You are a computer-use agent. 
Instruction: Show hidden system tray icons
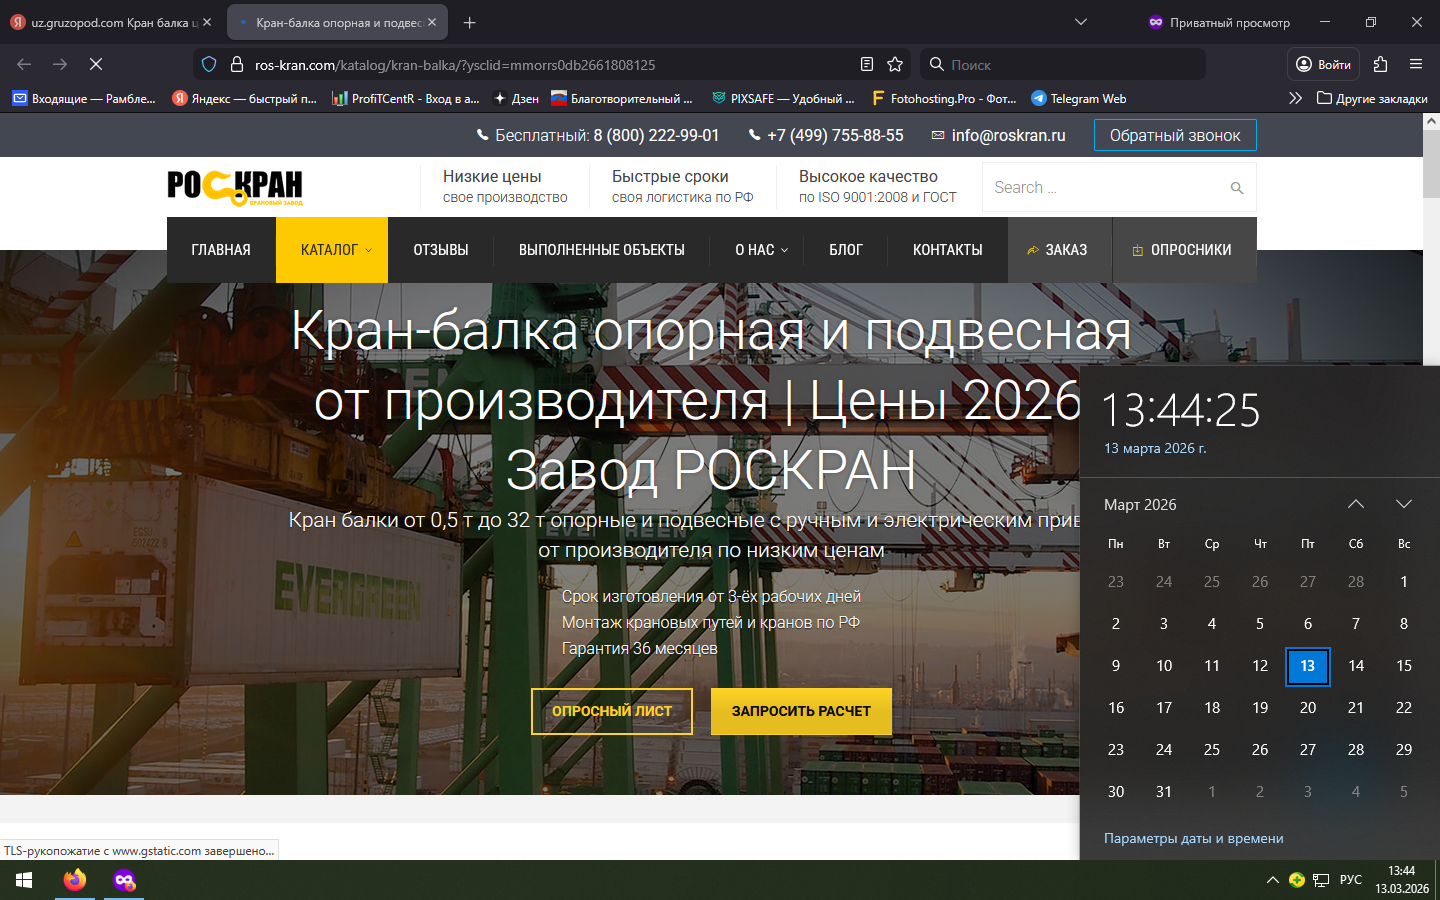point(1272,880)
